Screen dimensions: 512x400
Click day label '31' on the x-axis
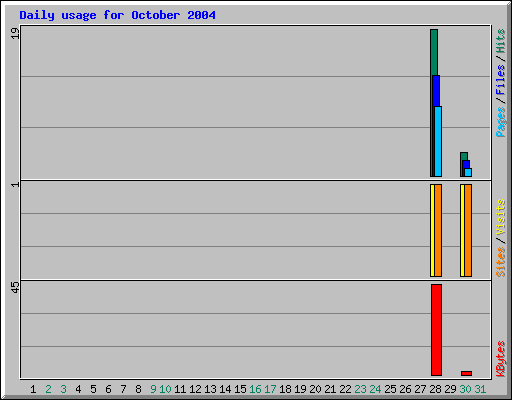[x=480, y=389]
